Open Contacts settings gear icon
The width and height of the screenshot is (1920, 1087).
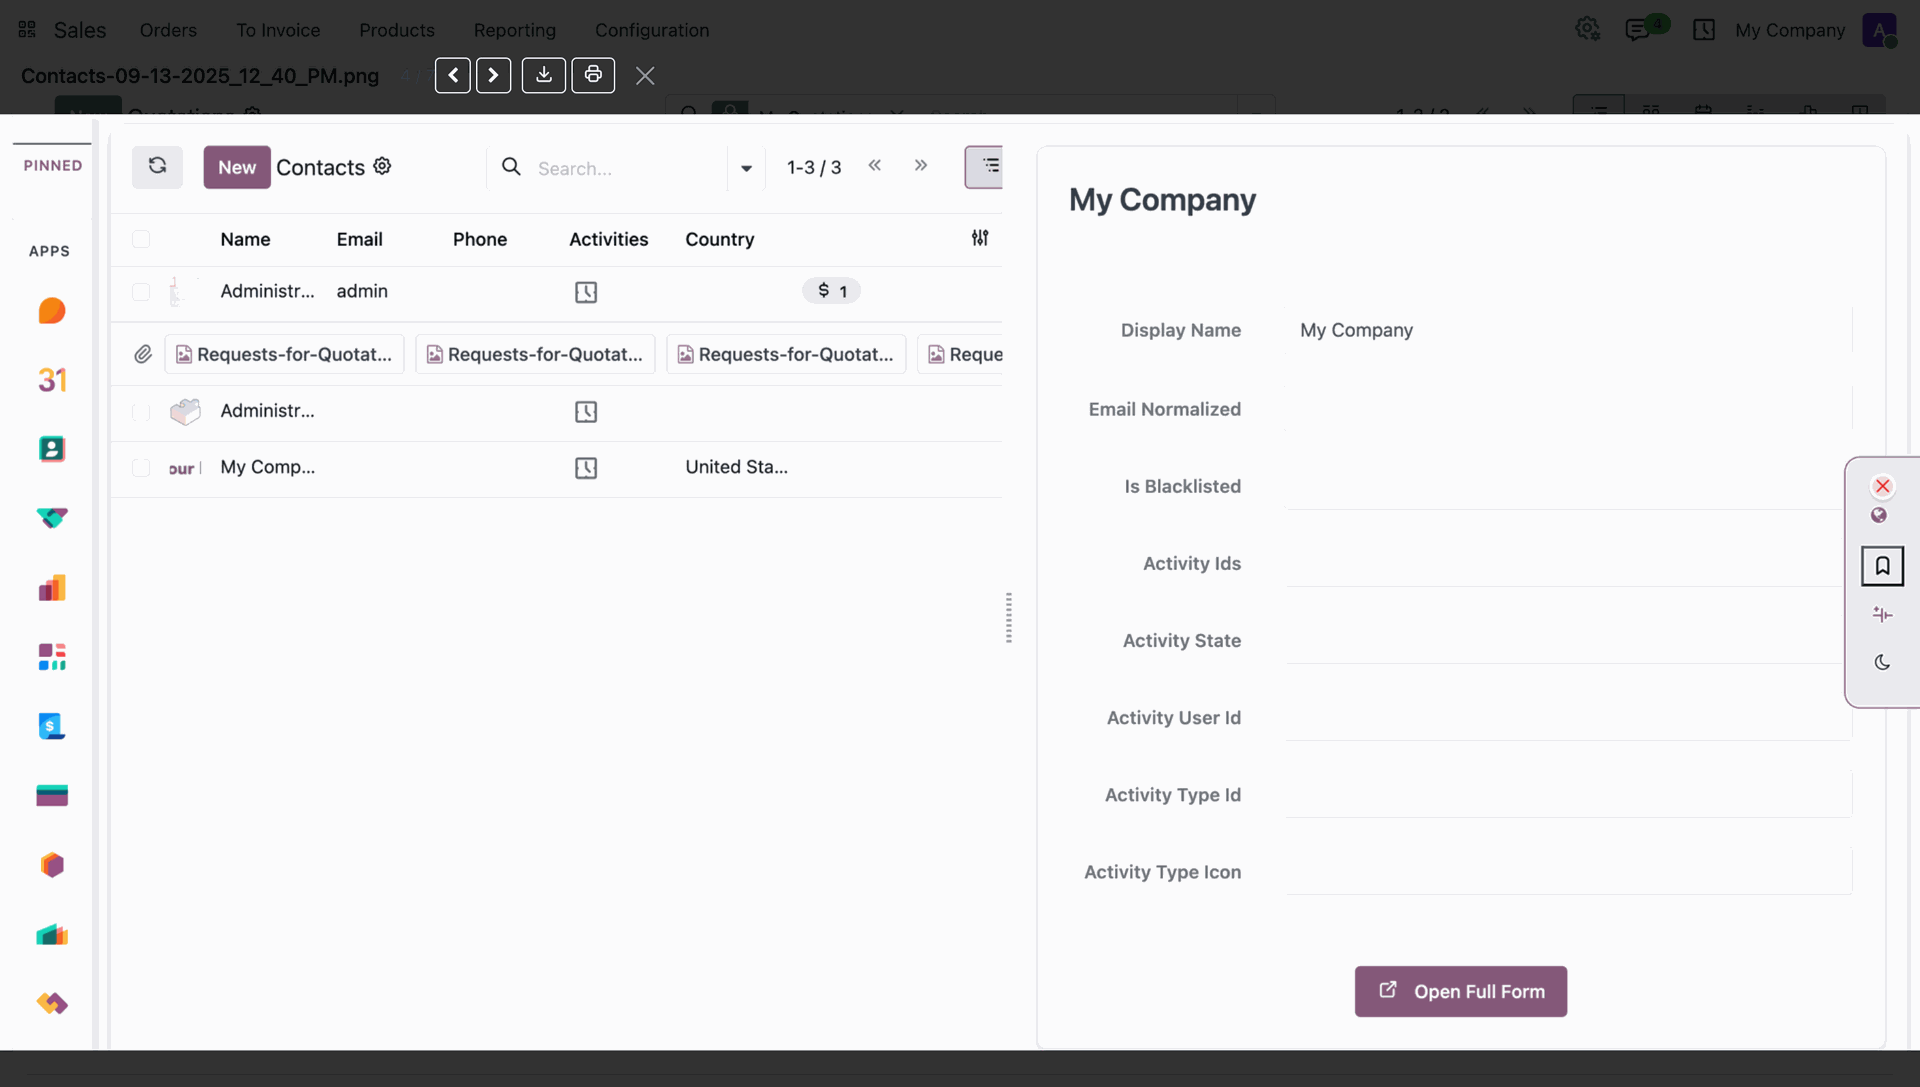(x=382, y=166)
